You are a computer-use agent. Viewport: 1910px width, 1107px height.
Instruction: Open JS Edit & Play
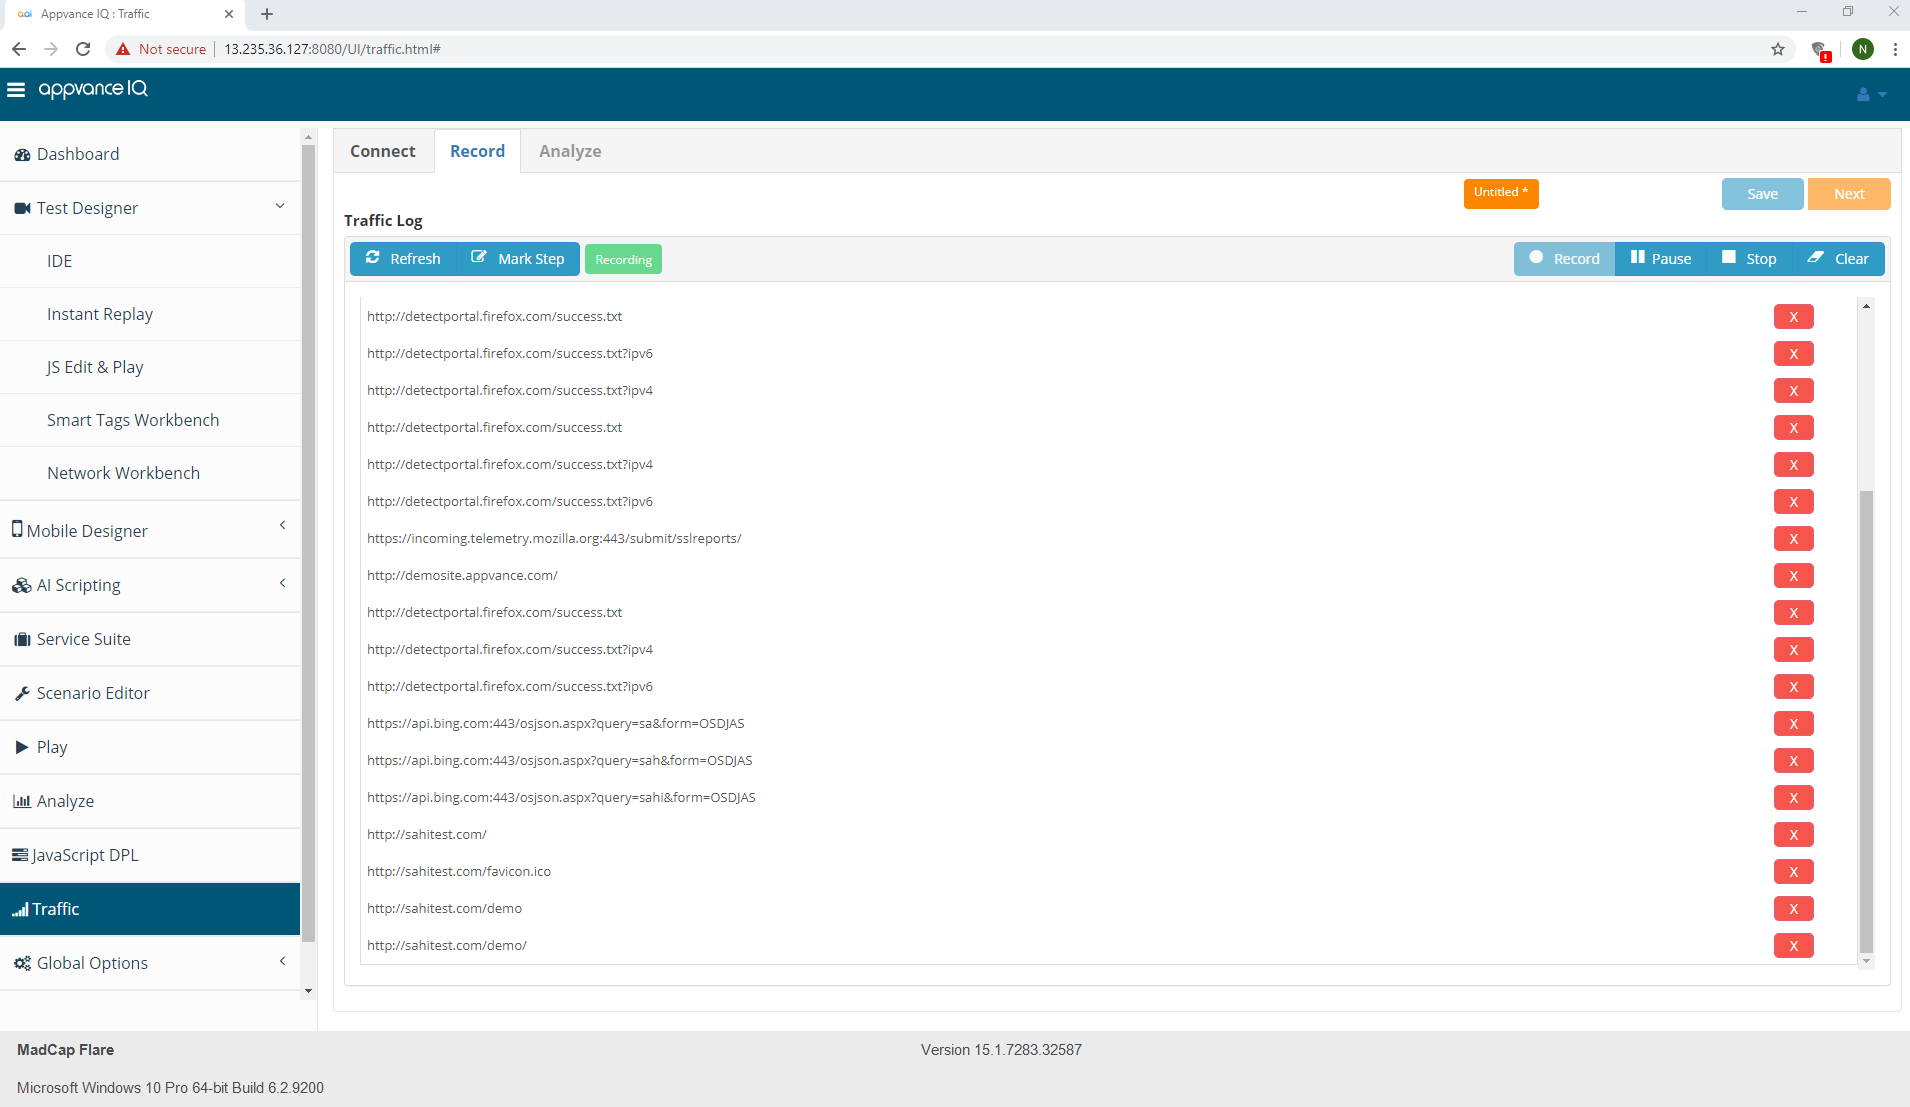click(150, 367)
